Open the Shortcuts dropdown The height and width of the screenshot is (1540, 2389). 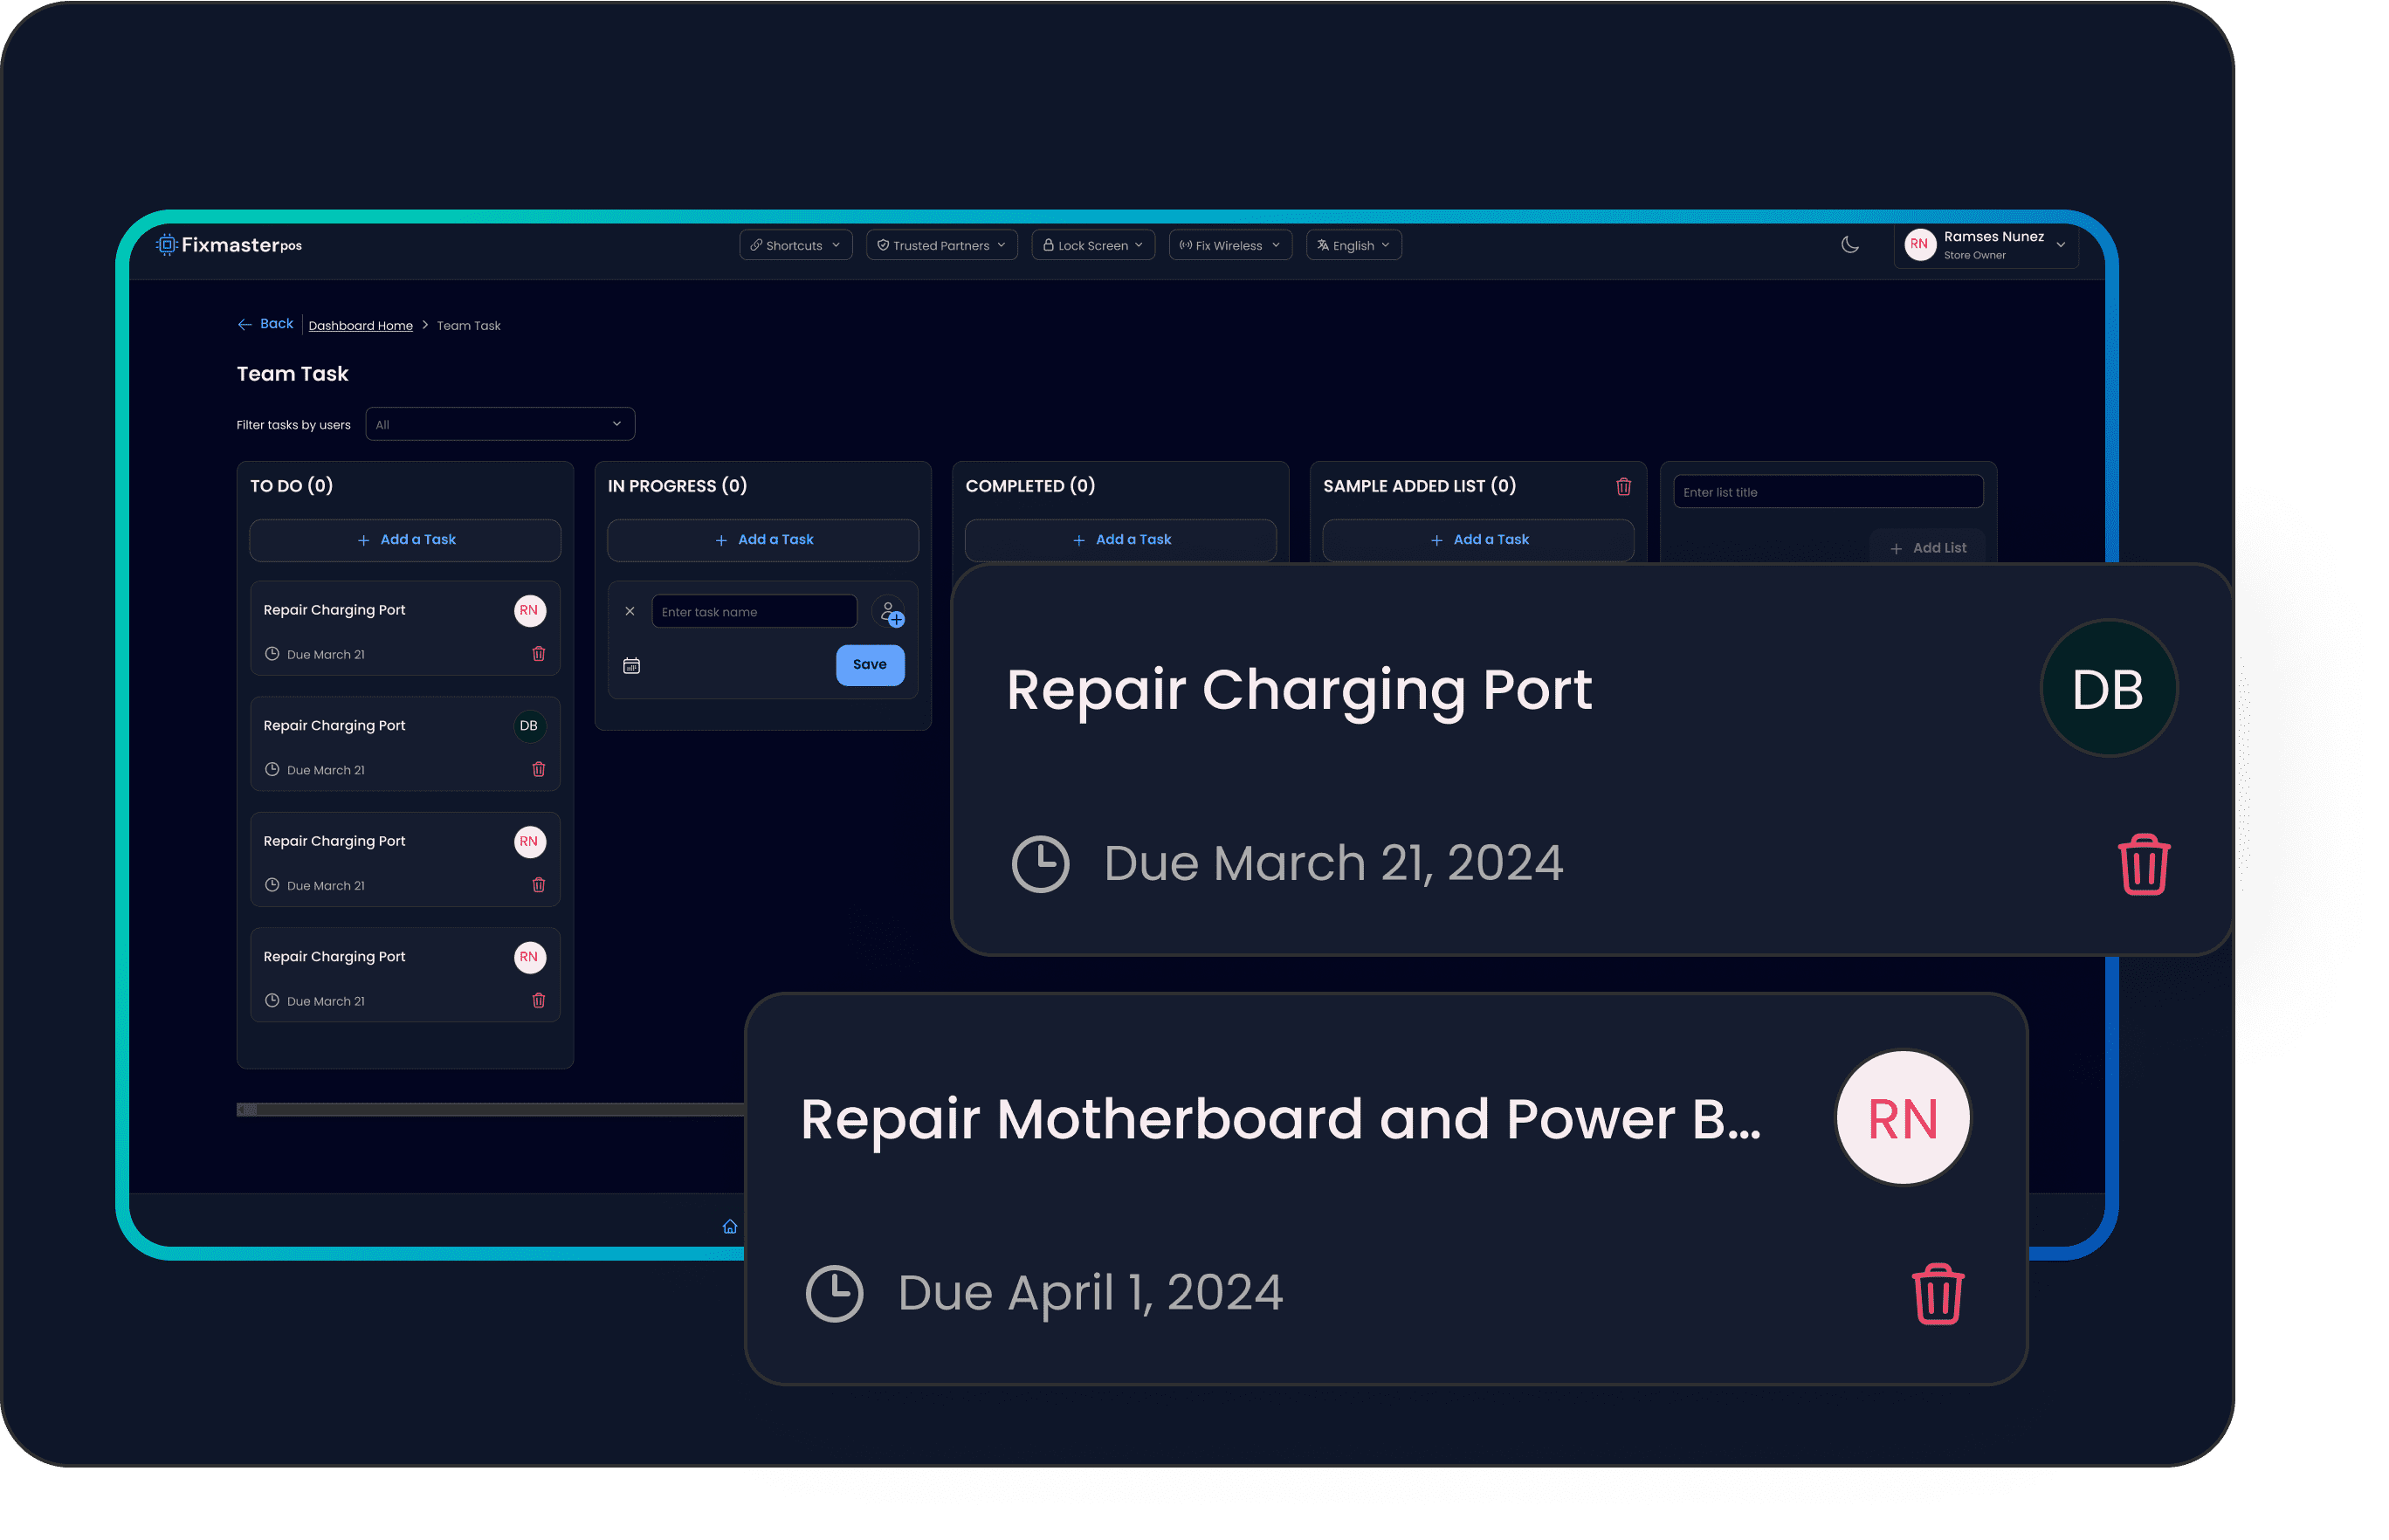pos(795,245)
